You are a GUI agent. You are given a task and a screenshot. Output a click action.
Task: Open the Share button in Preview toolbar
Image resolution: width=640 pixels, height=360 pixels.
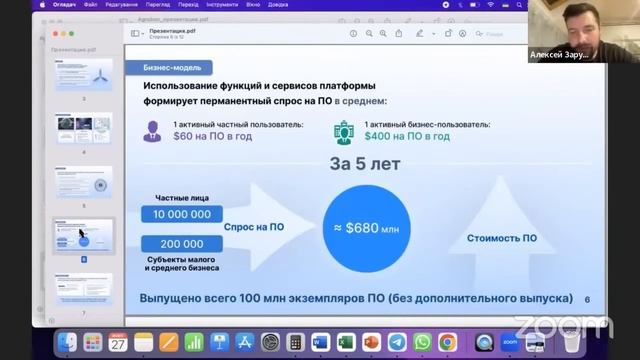tap(399, 33)
